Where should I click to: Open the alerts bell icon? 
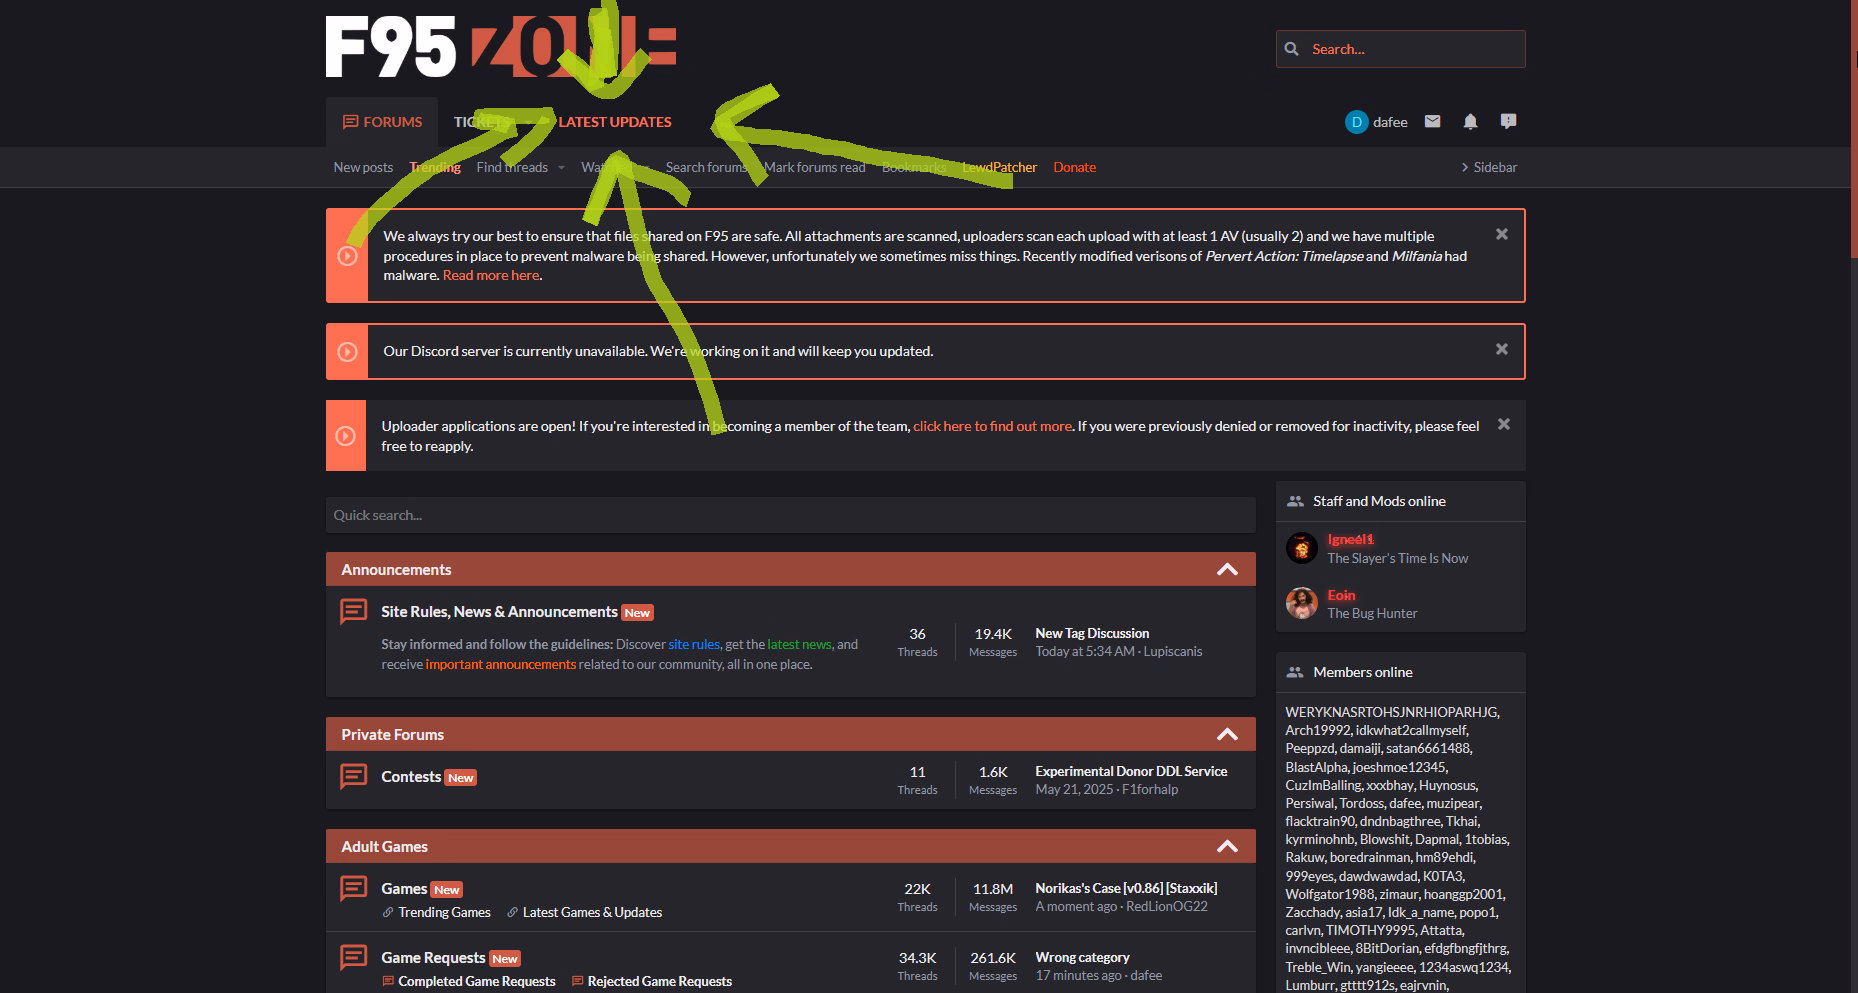tap(1470, 121)
